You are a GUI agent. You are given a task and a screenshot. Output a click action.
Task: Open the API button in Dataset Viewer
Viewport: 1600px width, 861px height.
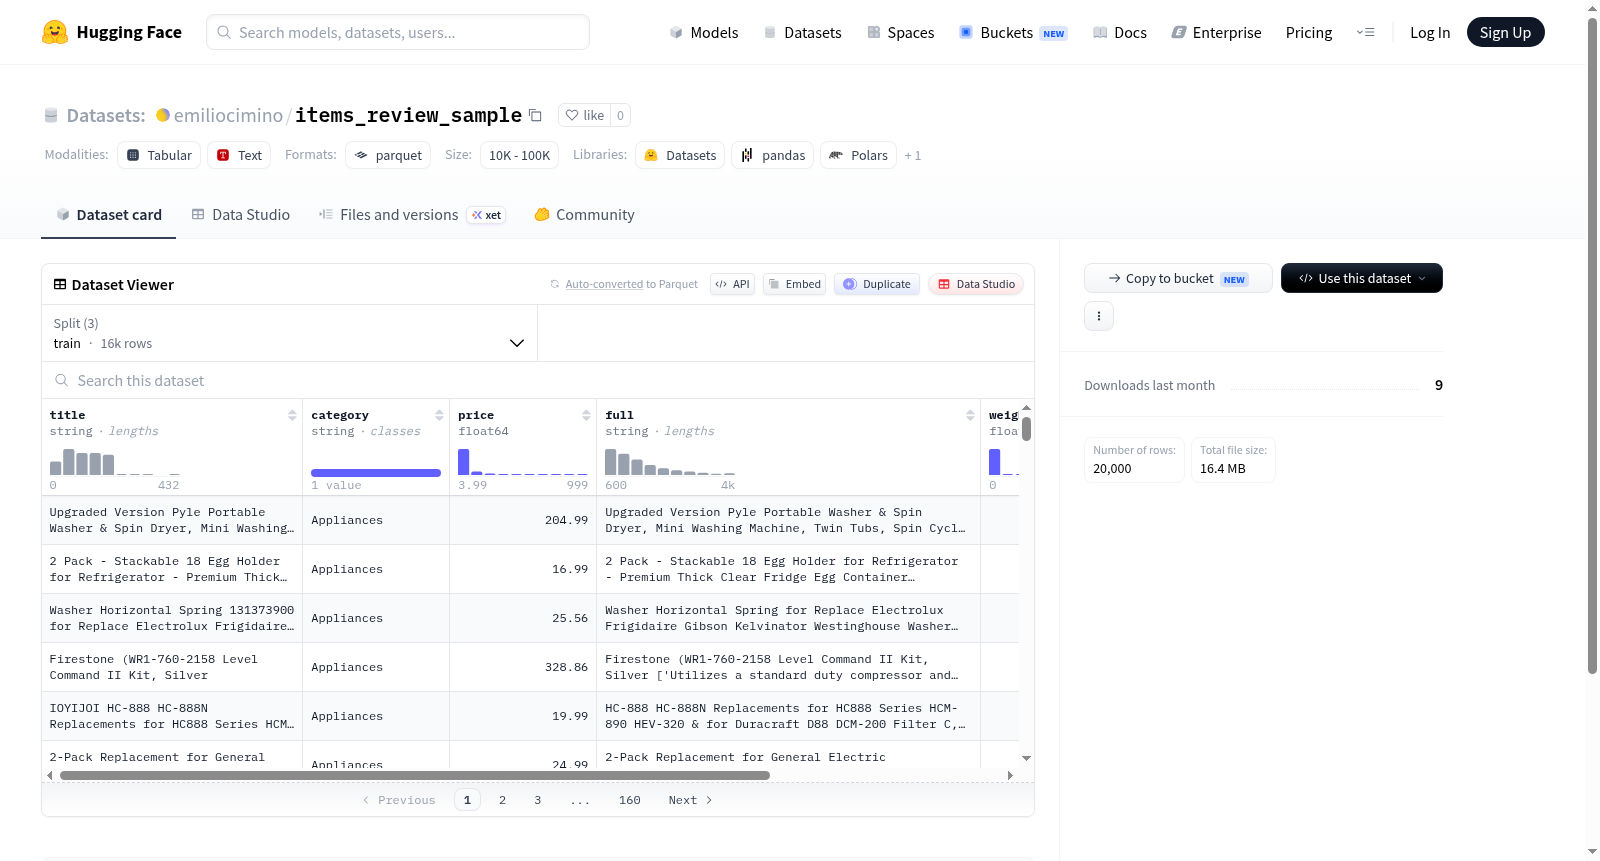[732, 284]
